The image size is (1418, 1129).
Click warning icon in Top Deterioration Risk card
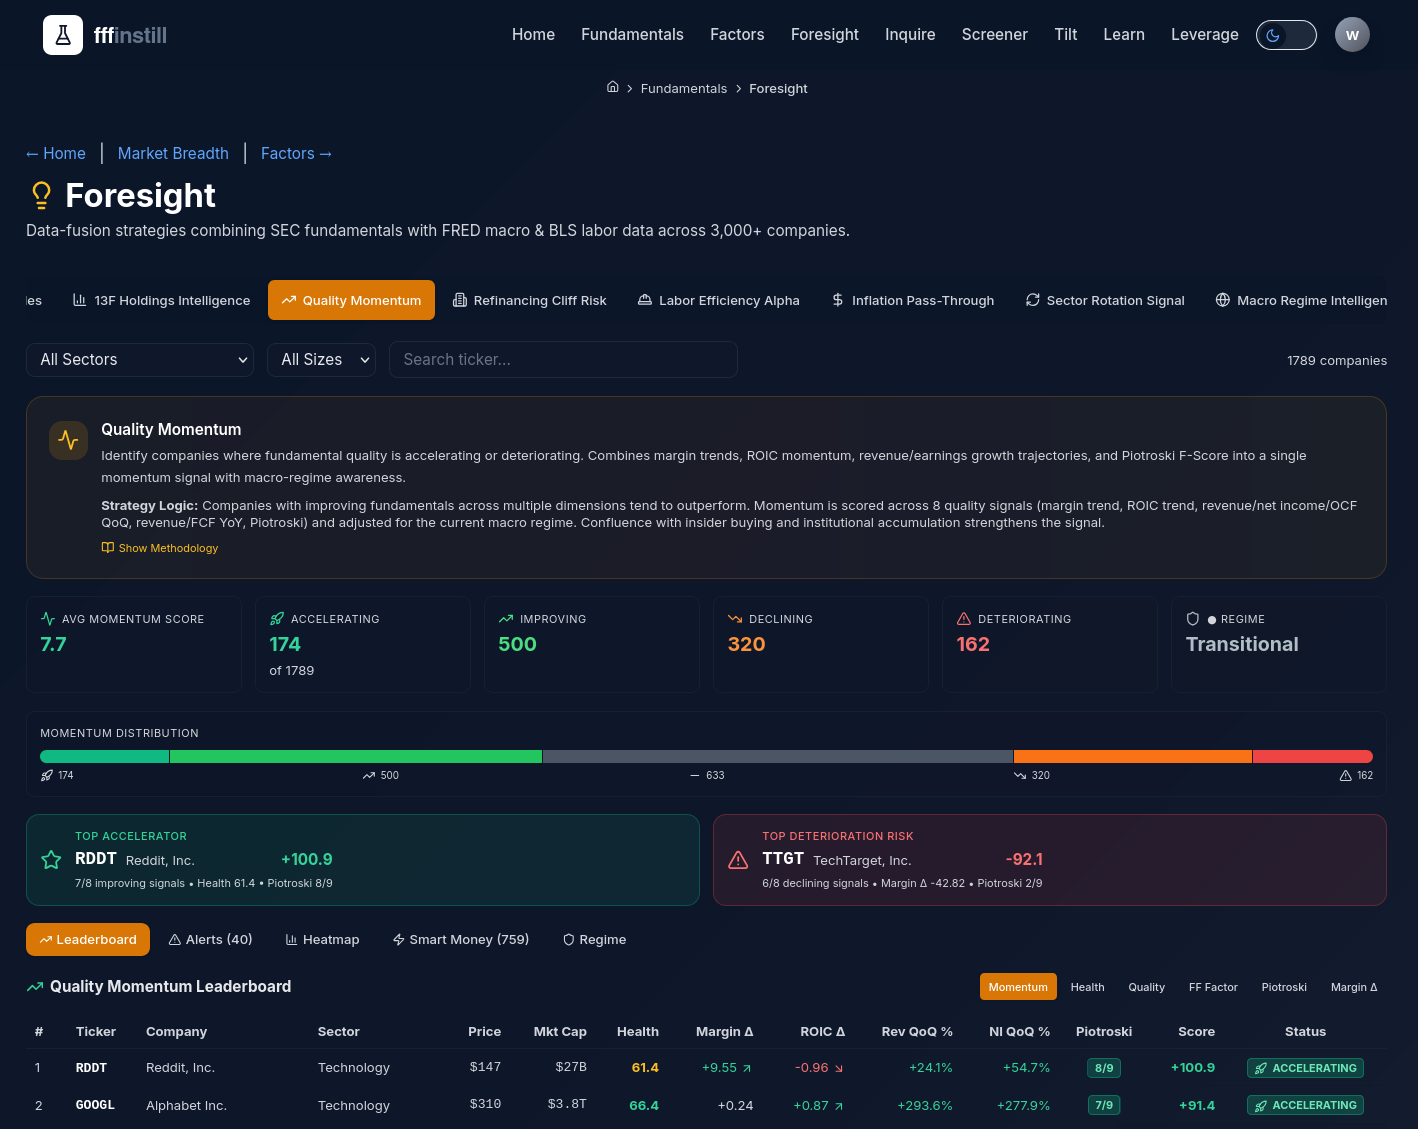[x=738, y=860]
